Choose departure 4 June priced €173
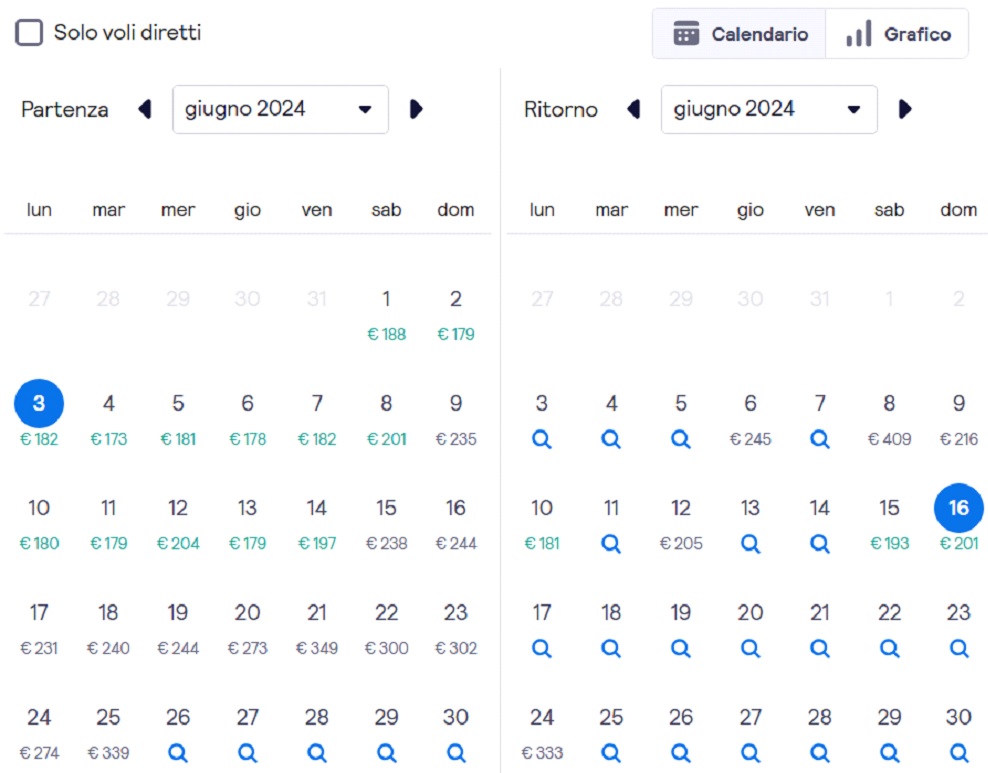The height and width of the screenshot is (773, 988). click(x=108, y=420)
